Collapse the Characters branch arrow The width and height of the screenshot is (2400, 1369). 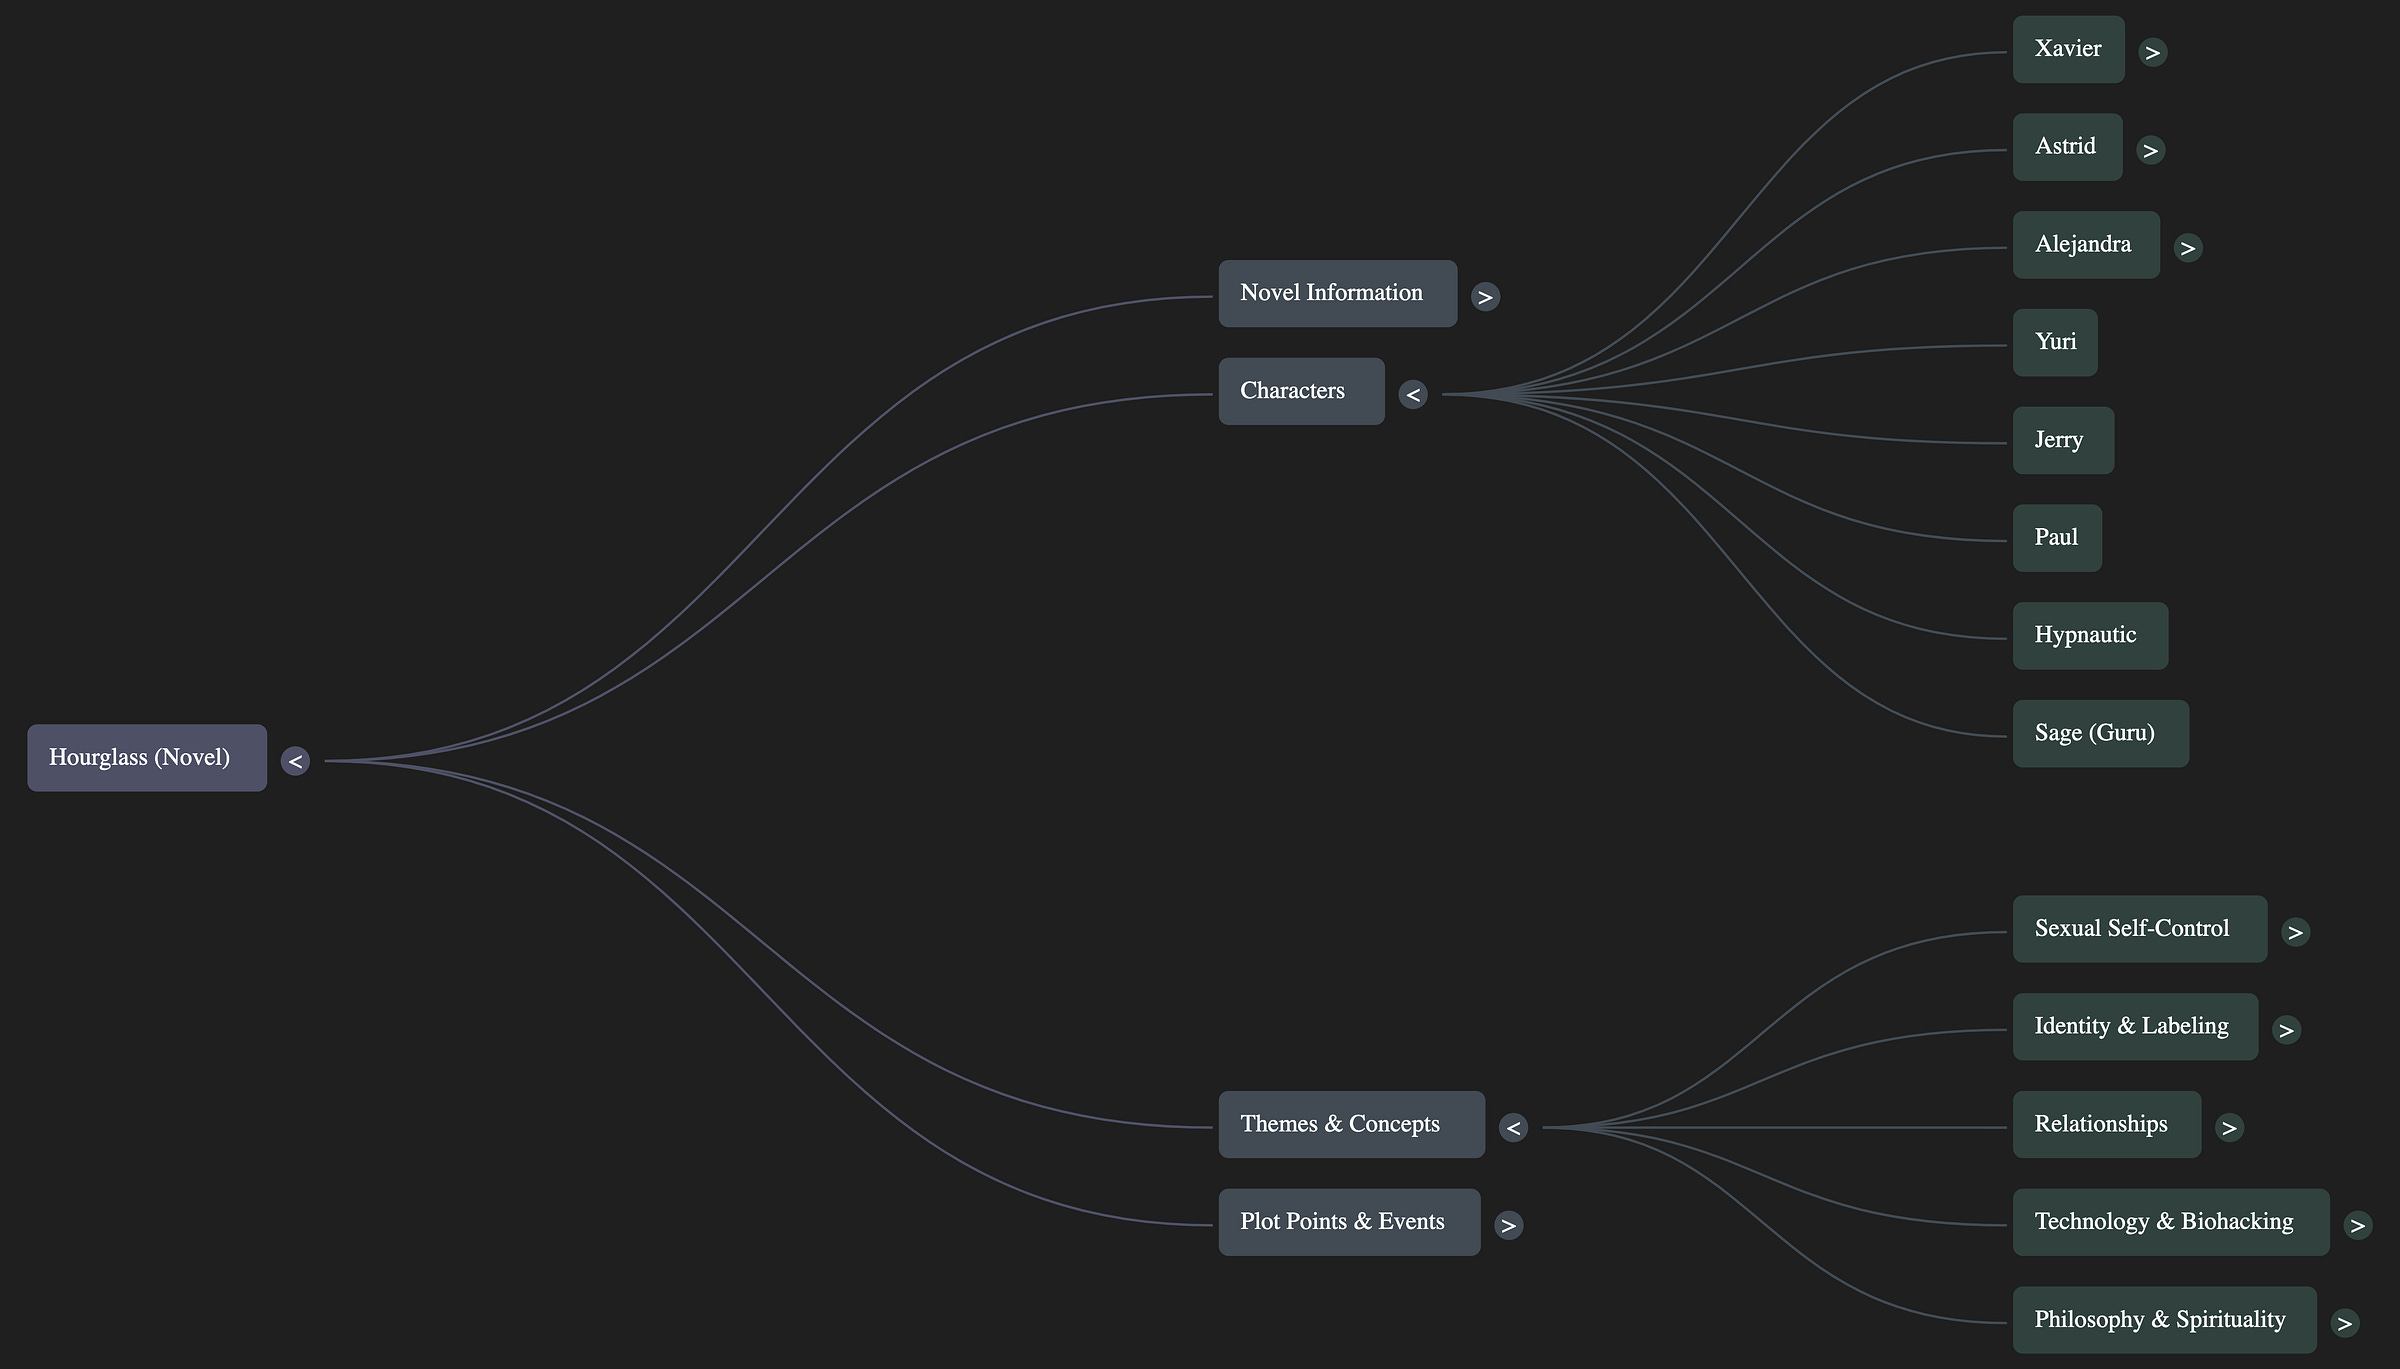[x=1413, y=395]
